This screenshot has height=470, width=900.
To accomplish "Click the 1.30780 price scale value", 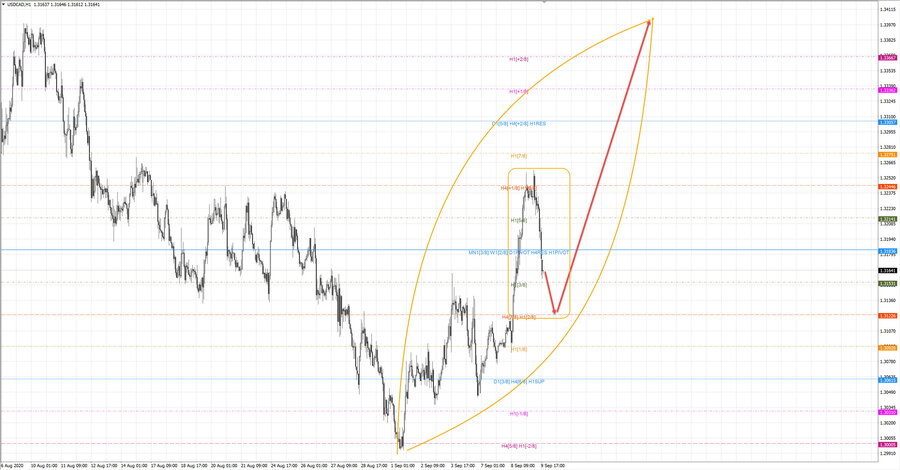I will click(x=889, y=362).
